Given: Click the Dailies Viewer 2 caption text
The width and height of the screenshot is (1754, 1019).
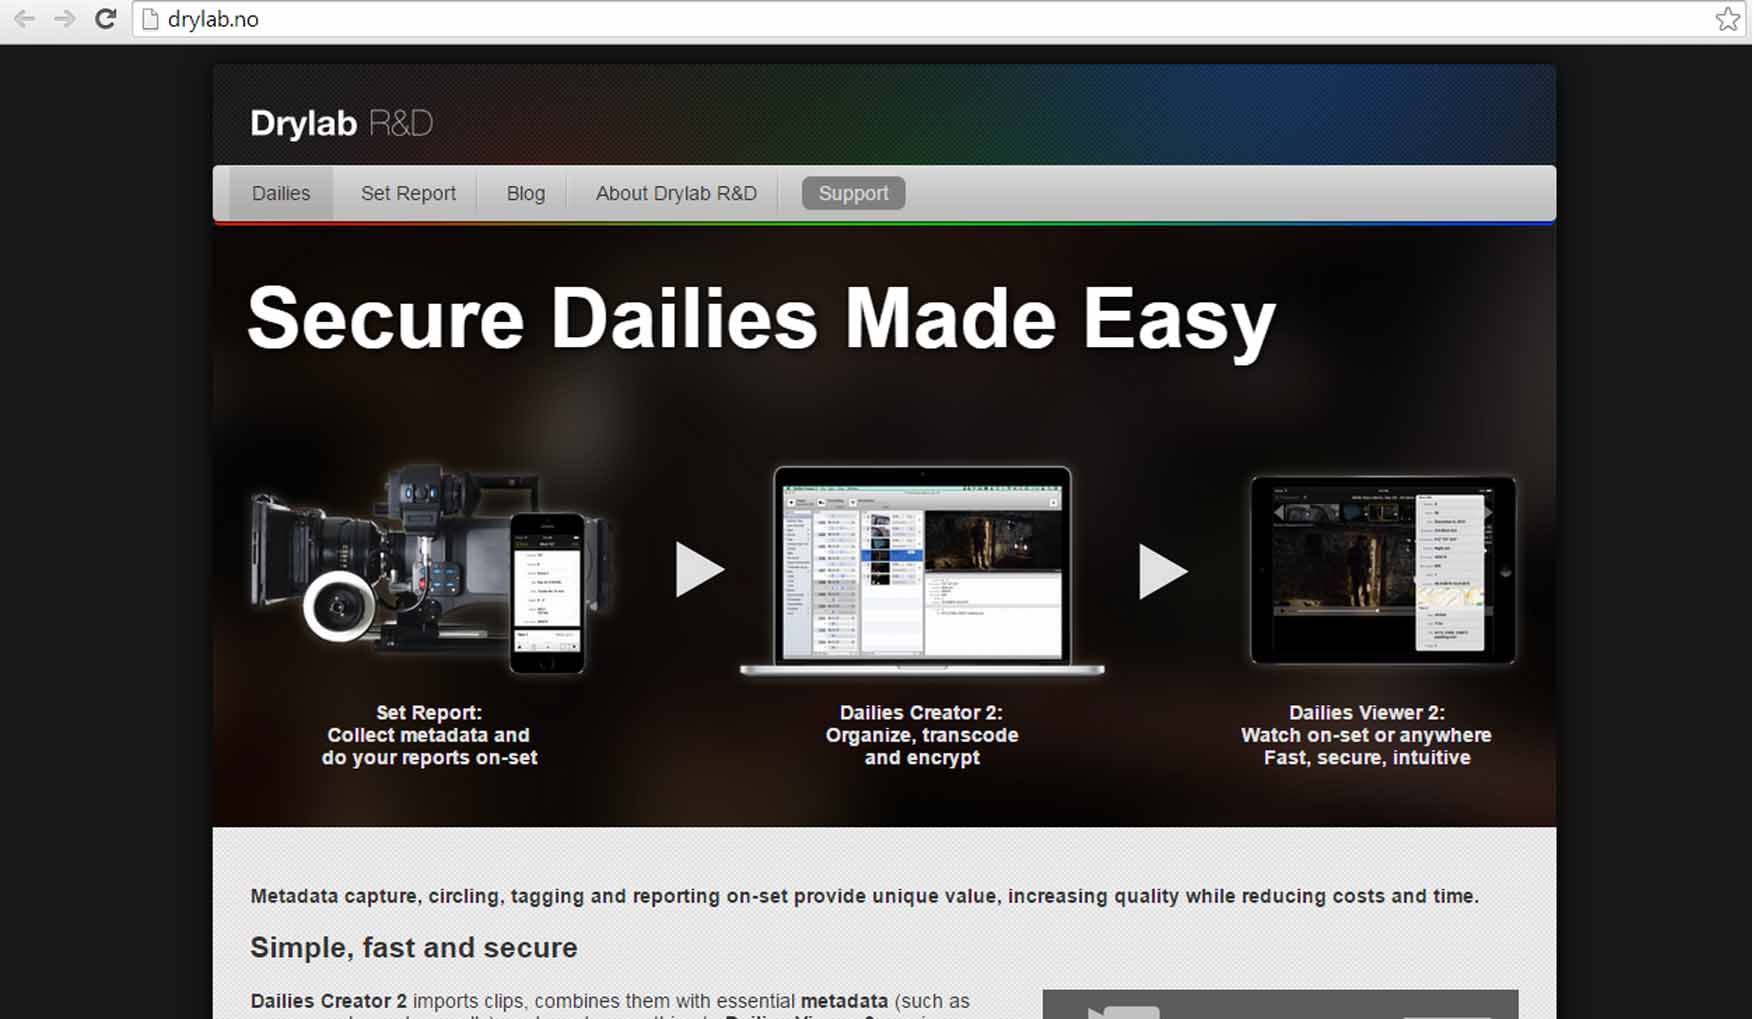Looking at the screenshot, I should (1366, 735).
